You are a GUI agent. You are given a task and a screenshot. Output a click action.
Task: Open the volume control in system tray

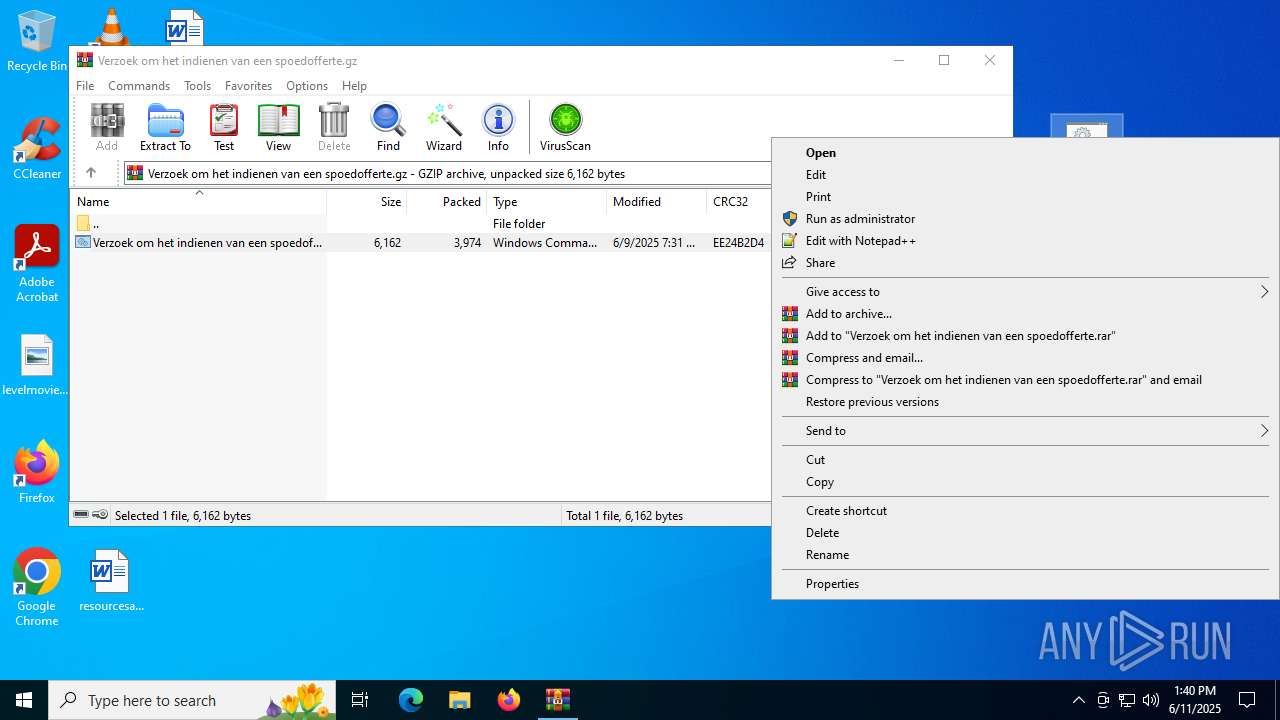[x=1150, y=700]
